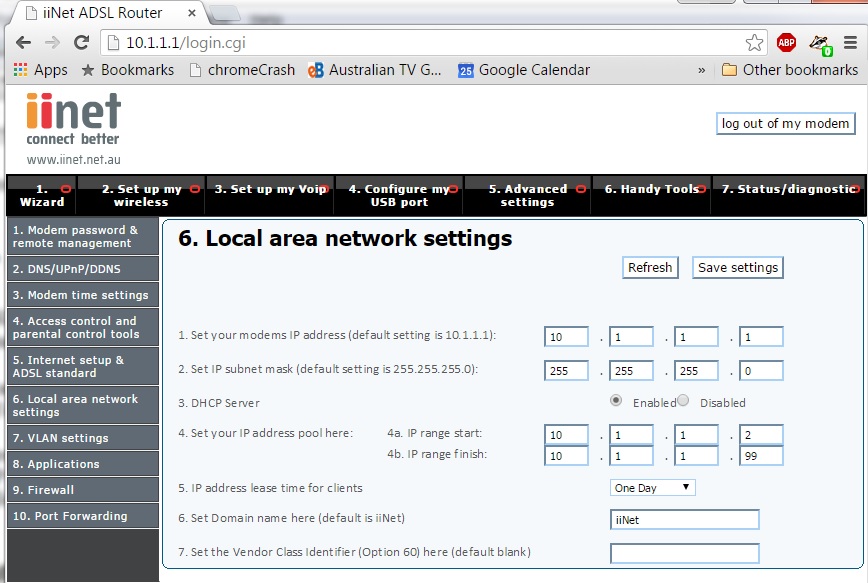The width and height of the screenshot is (868, 583).
Task: Click the Refresh button
Action: (x=650, y=267)
